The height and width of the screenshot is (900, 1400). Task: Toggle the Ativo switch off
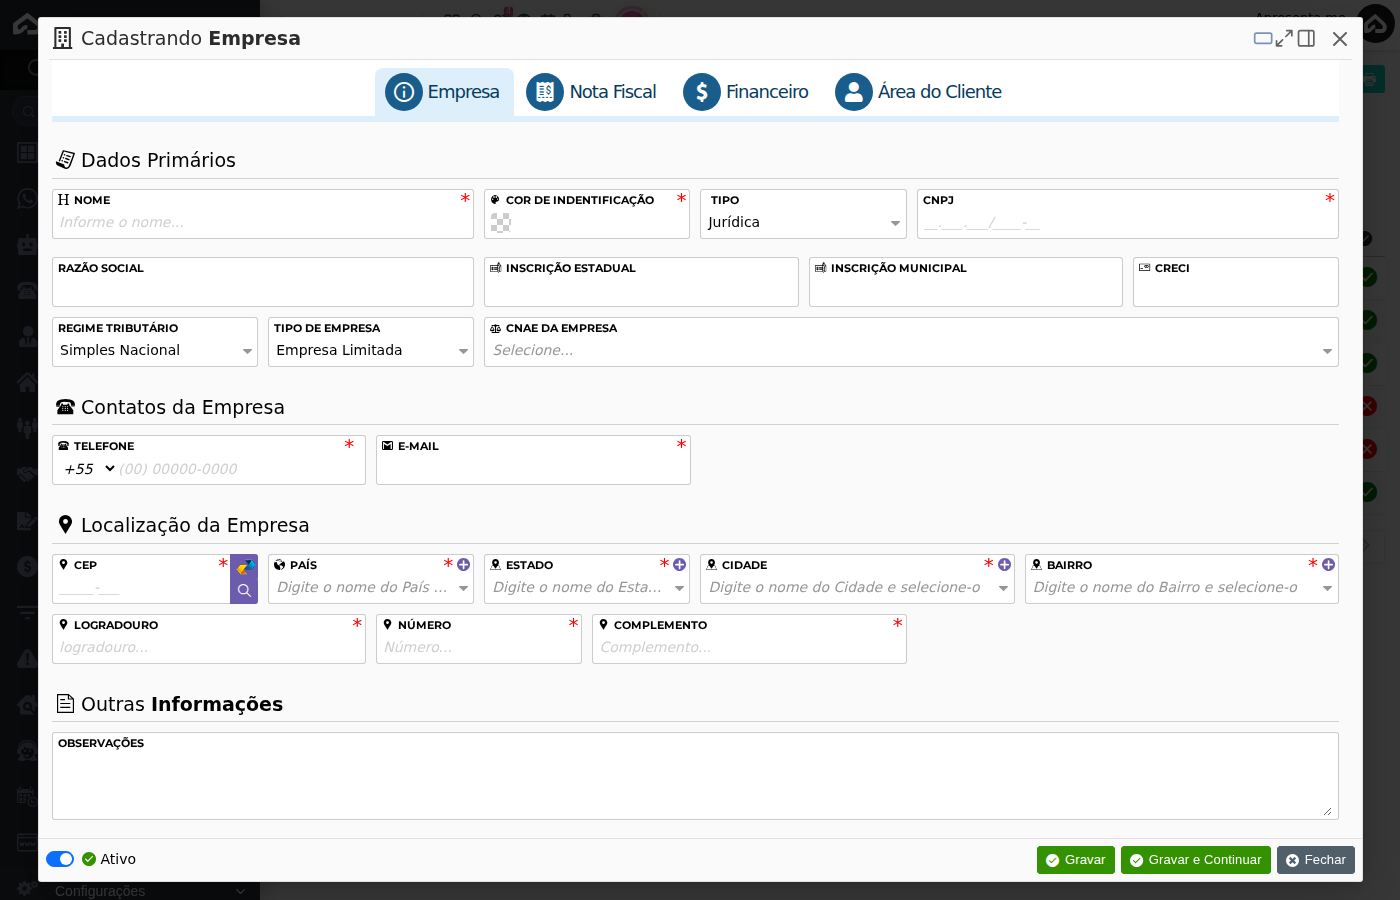(x=60, y=859)
